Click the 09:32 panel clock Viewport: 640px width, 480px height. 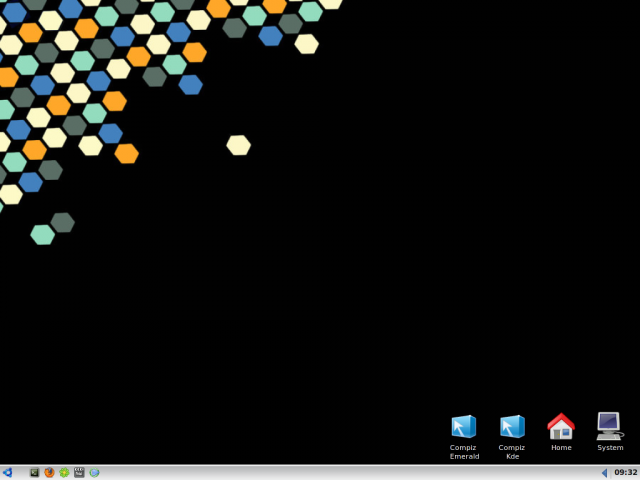coord(625,473)
